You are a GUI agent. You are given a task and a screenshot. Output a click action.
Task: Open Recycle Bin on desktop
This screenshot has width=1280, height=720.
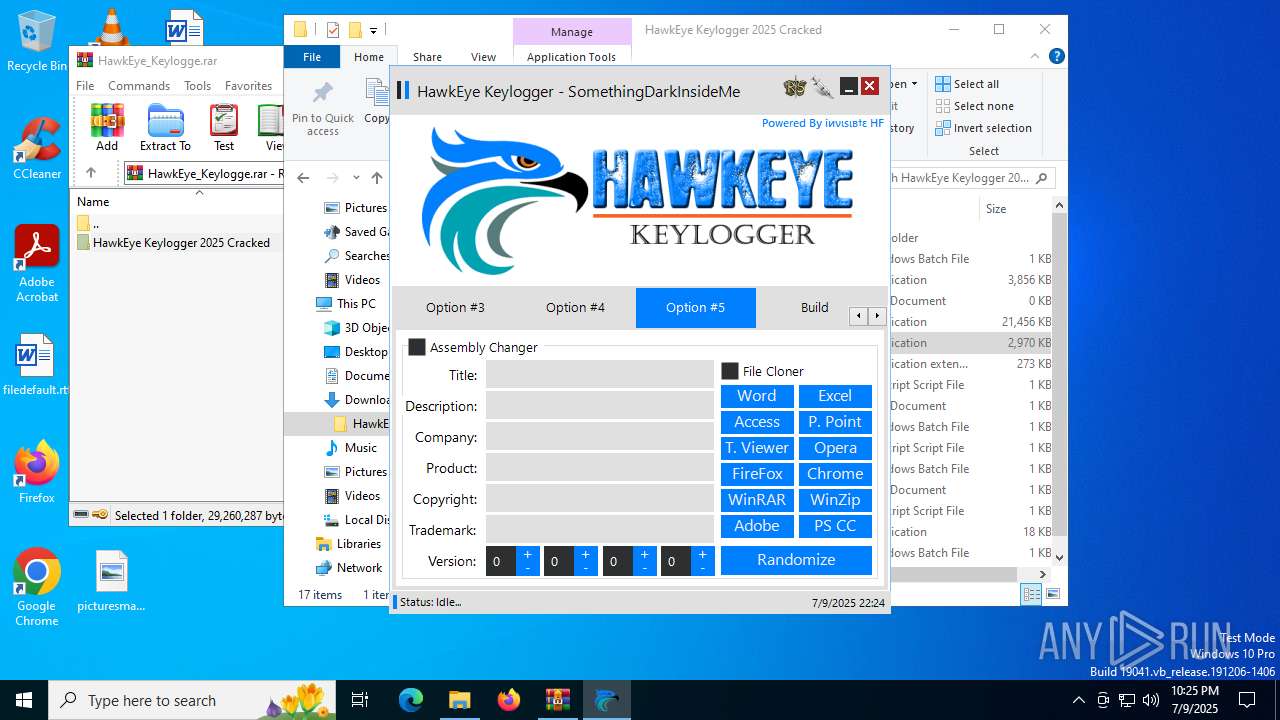coord(37,40)
